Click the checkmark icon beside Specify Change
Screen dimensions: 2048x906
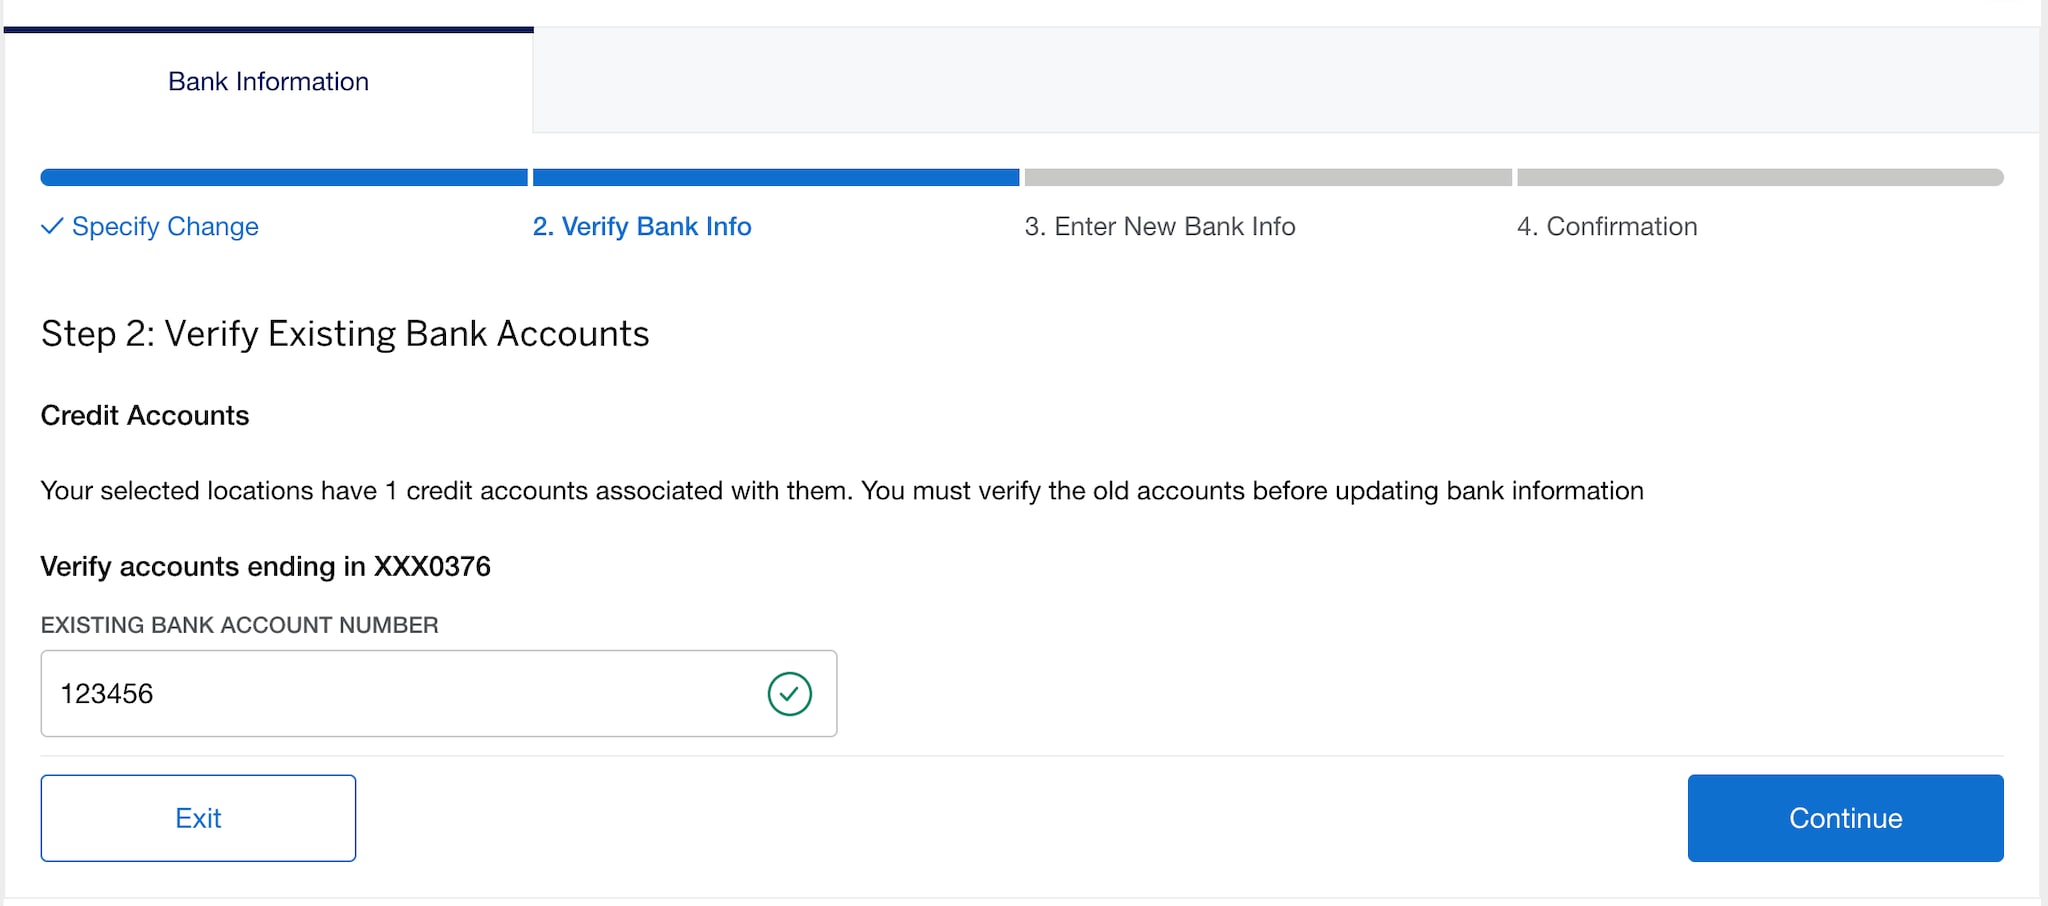53,227
